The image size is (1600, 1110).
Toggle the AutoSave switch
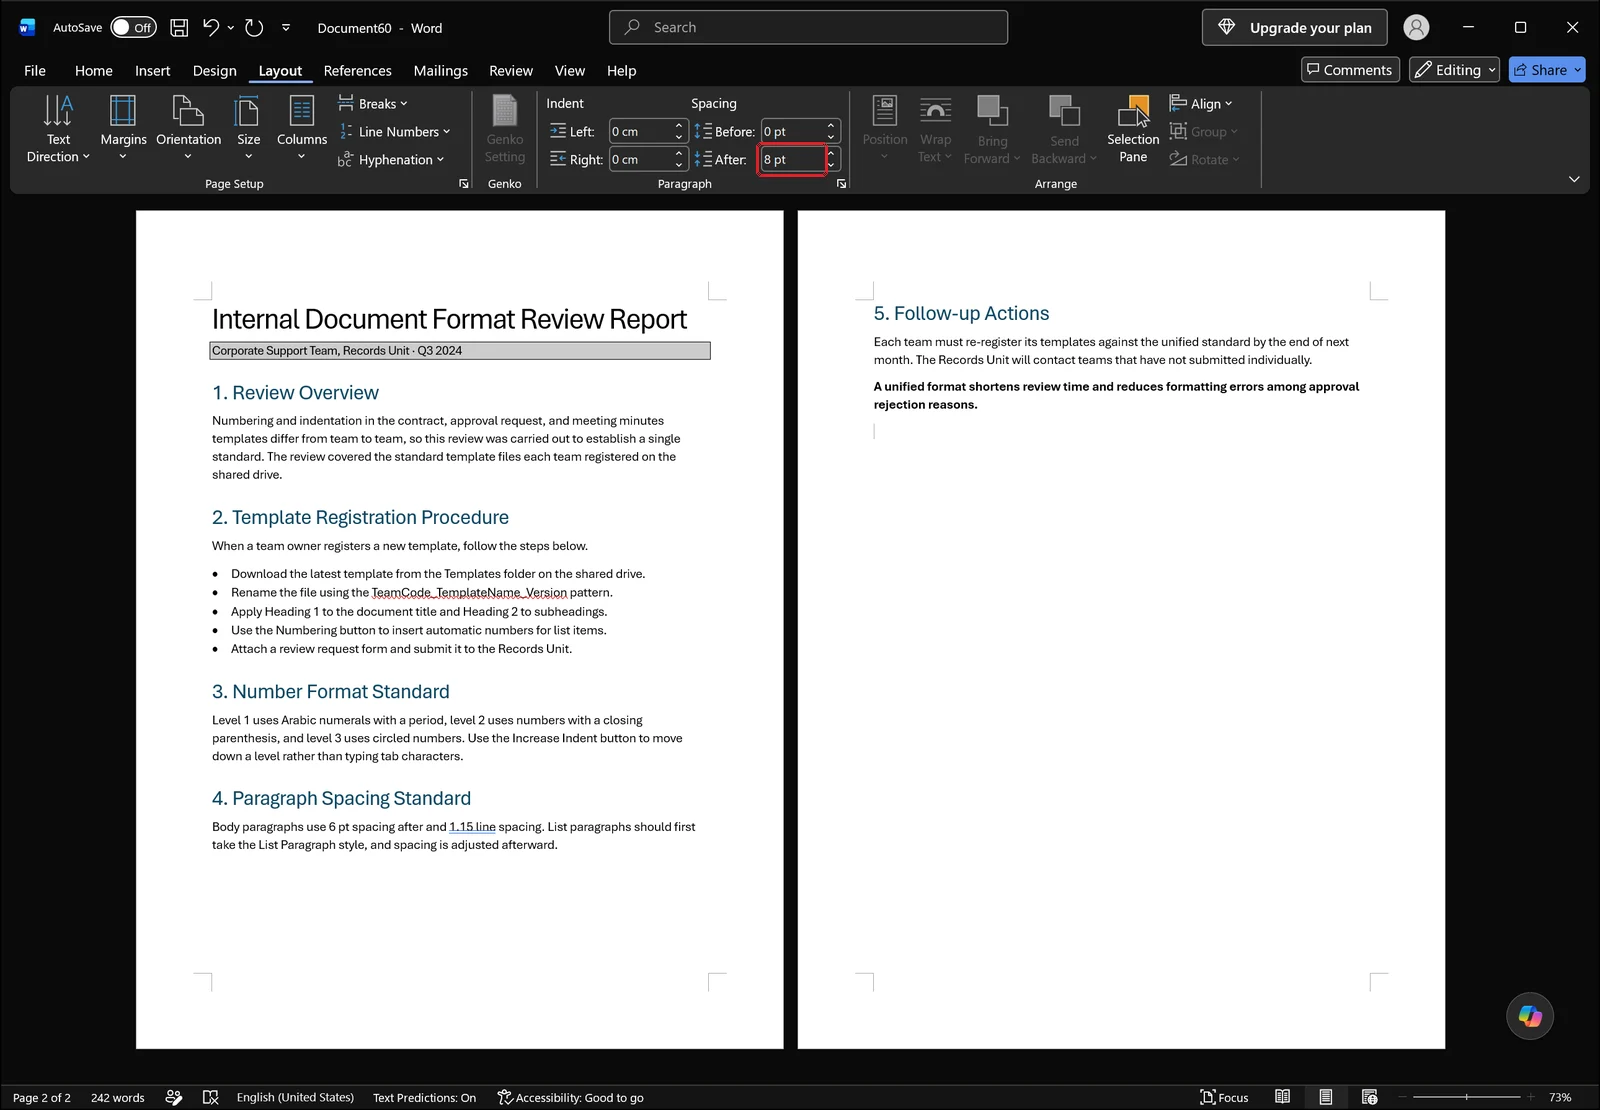[x=133, y=28]
